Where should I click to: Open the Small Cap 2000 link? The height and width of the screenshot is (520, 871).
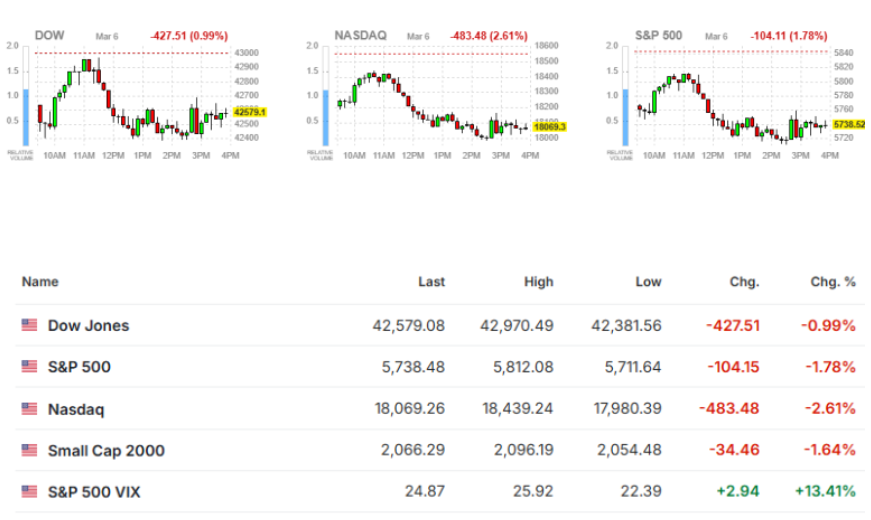pyautogui.click(x=106, y=451)
